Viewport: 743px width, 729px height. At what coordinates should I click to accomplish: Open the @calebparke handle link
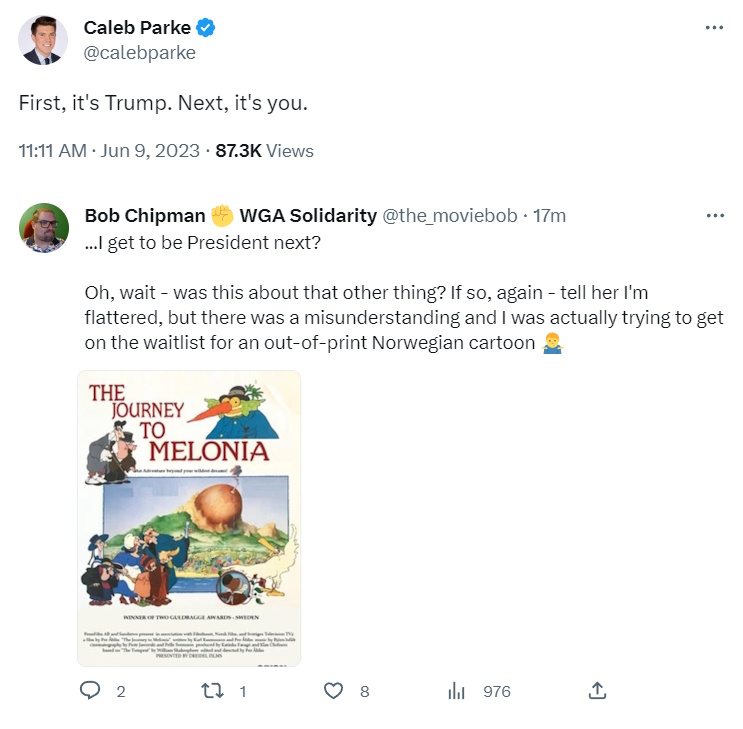tap(140, 53)
